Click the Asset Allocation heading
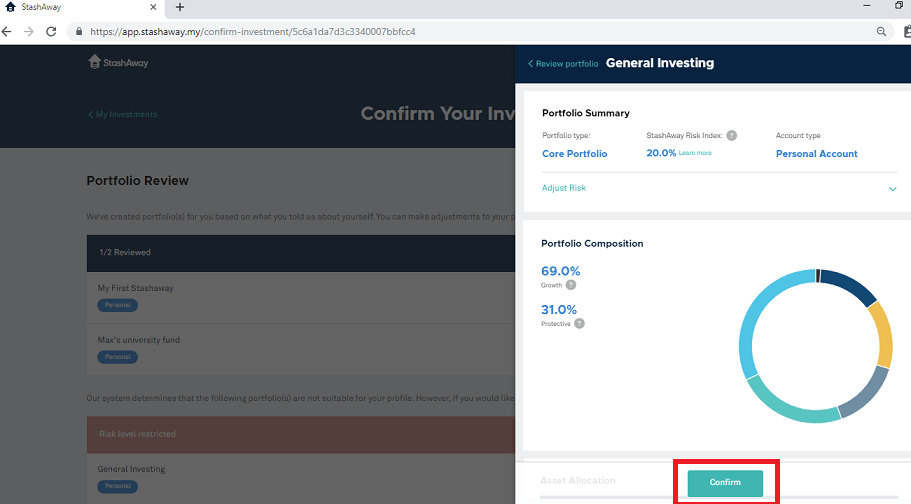 [578, 481]
